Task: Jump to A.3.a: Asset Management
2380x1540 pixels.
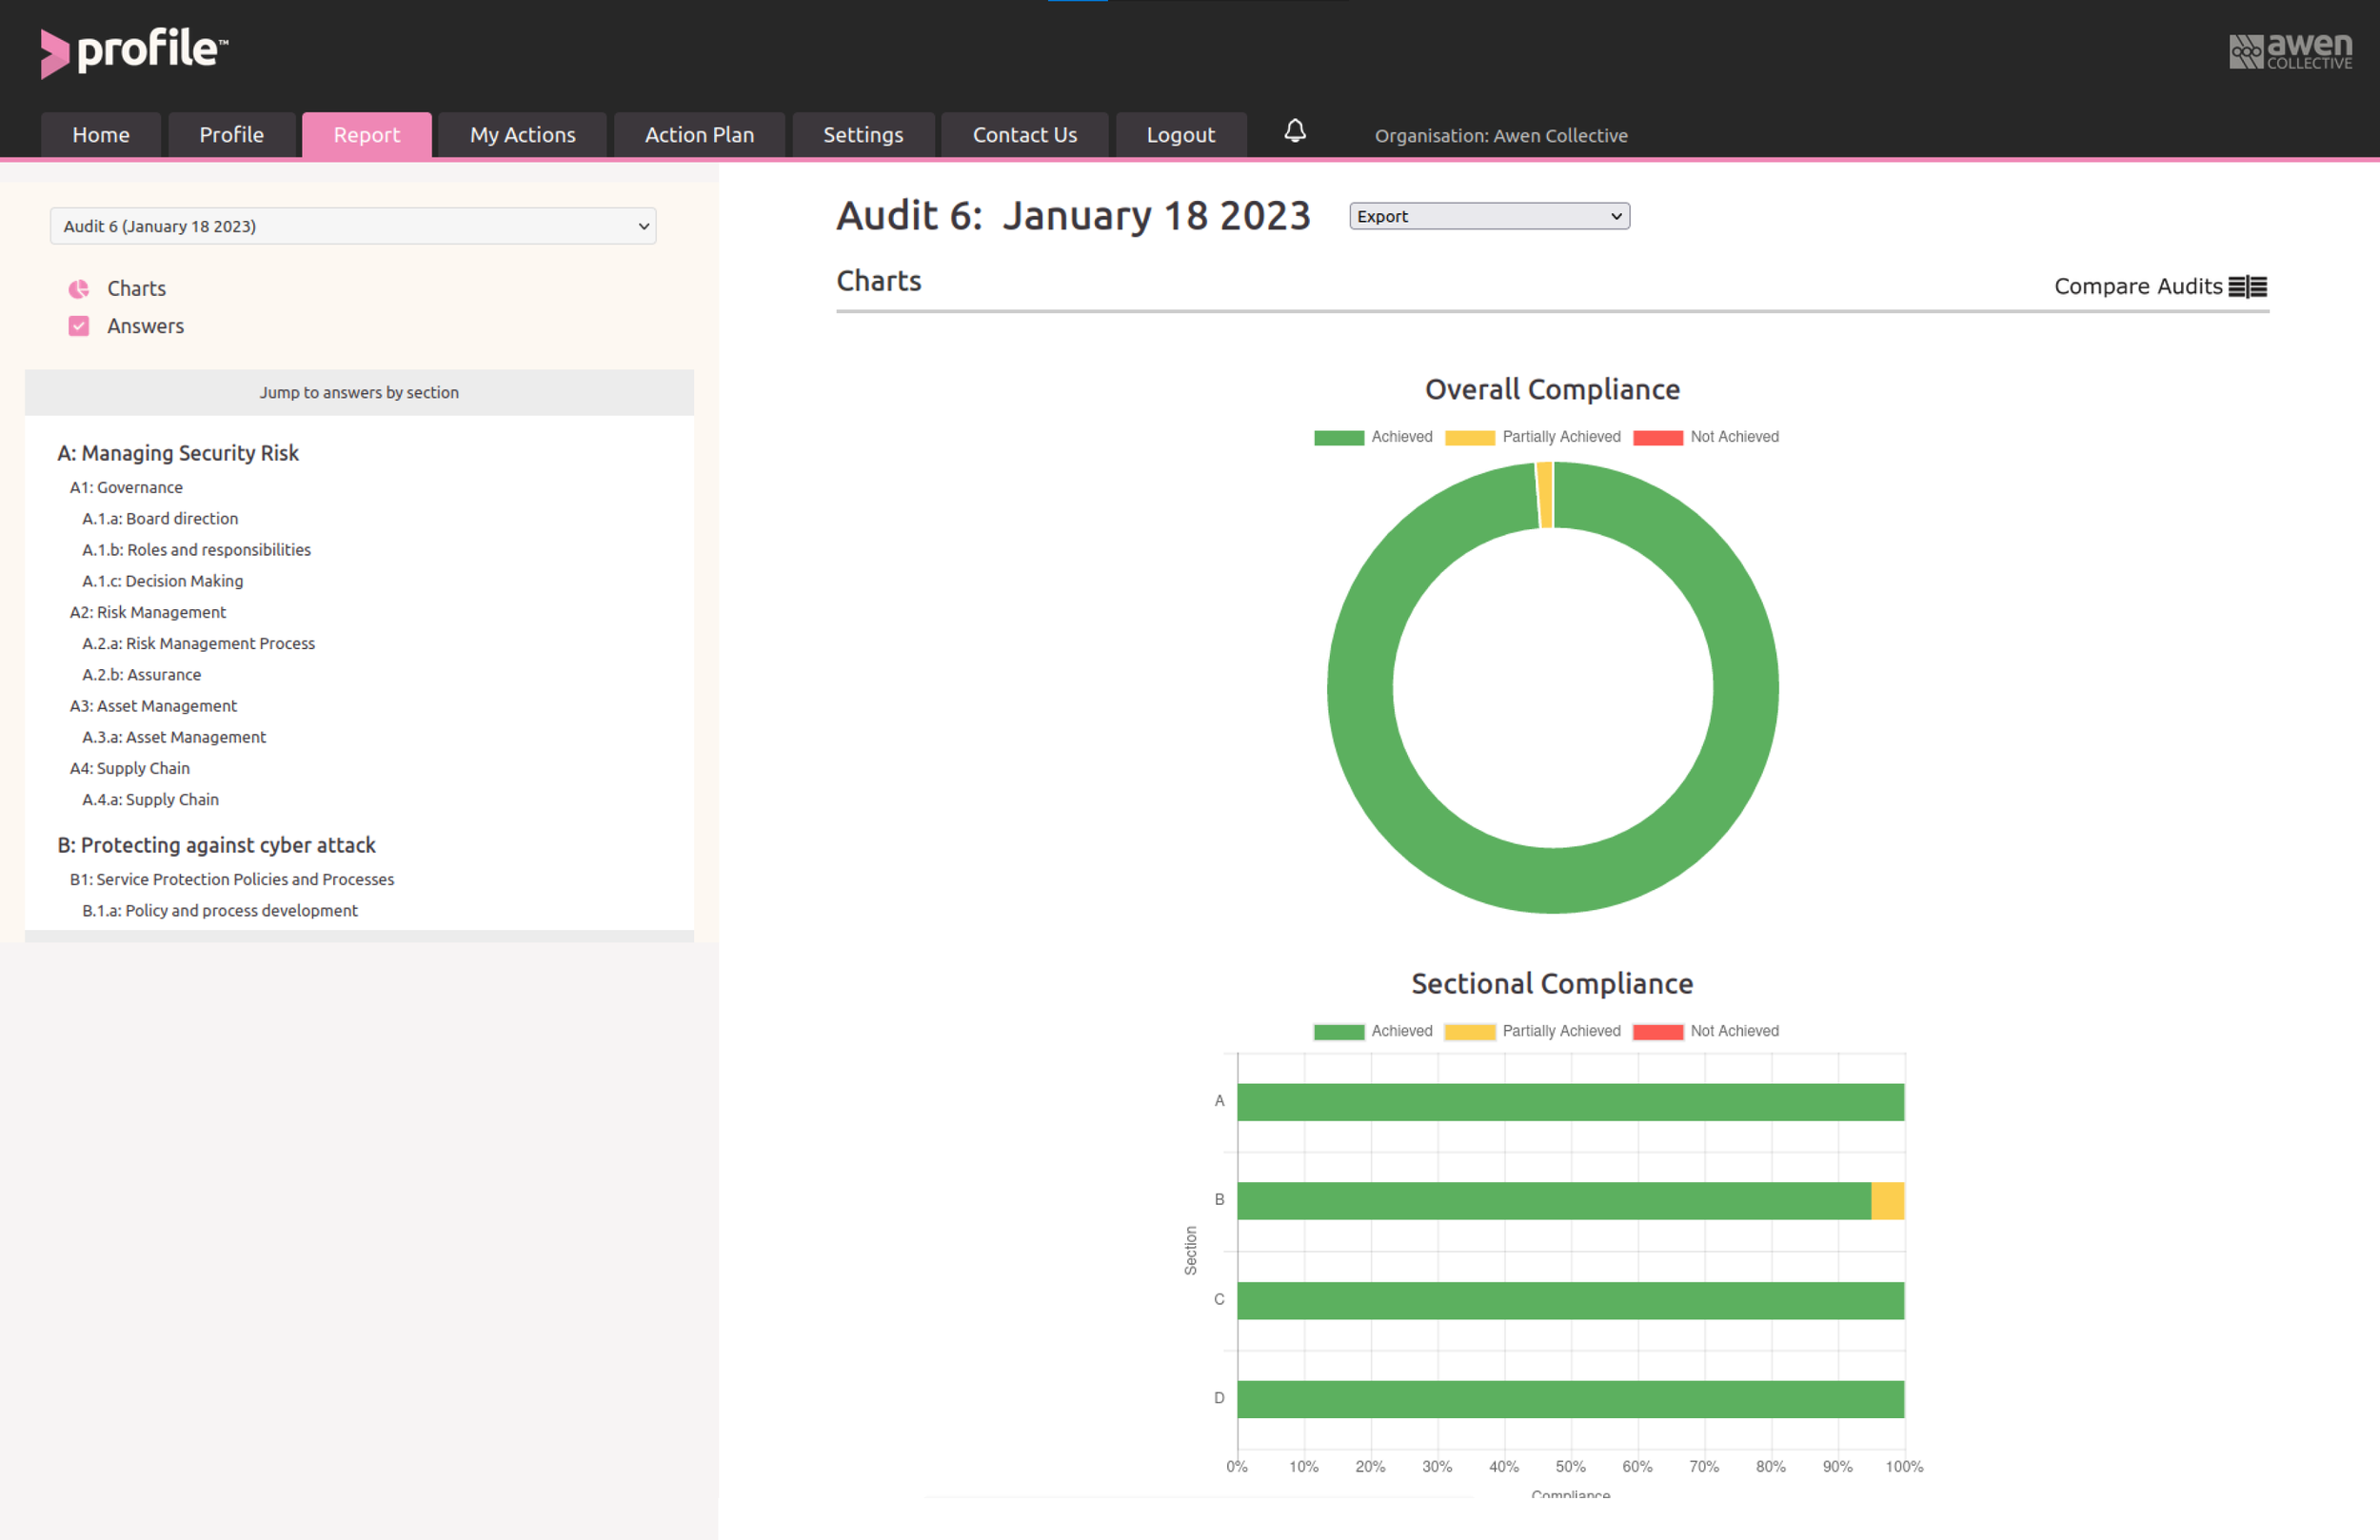Action: click(x=174, y=737)
